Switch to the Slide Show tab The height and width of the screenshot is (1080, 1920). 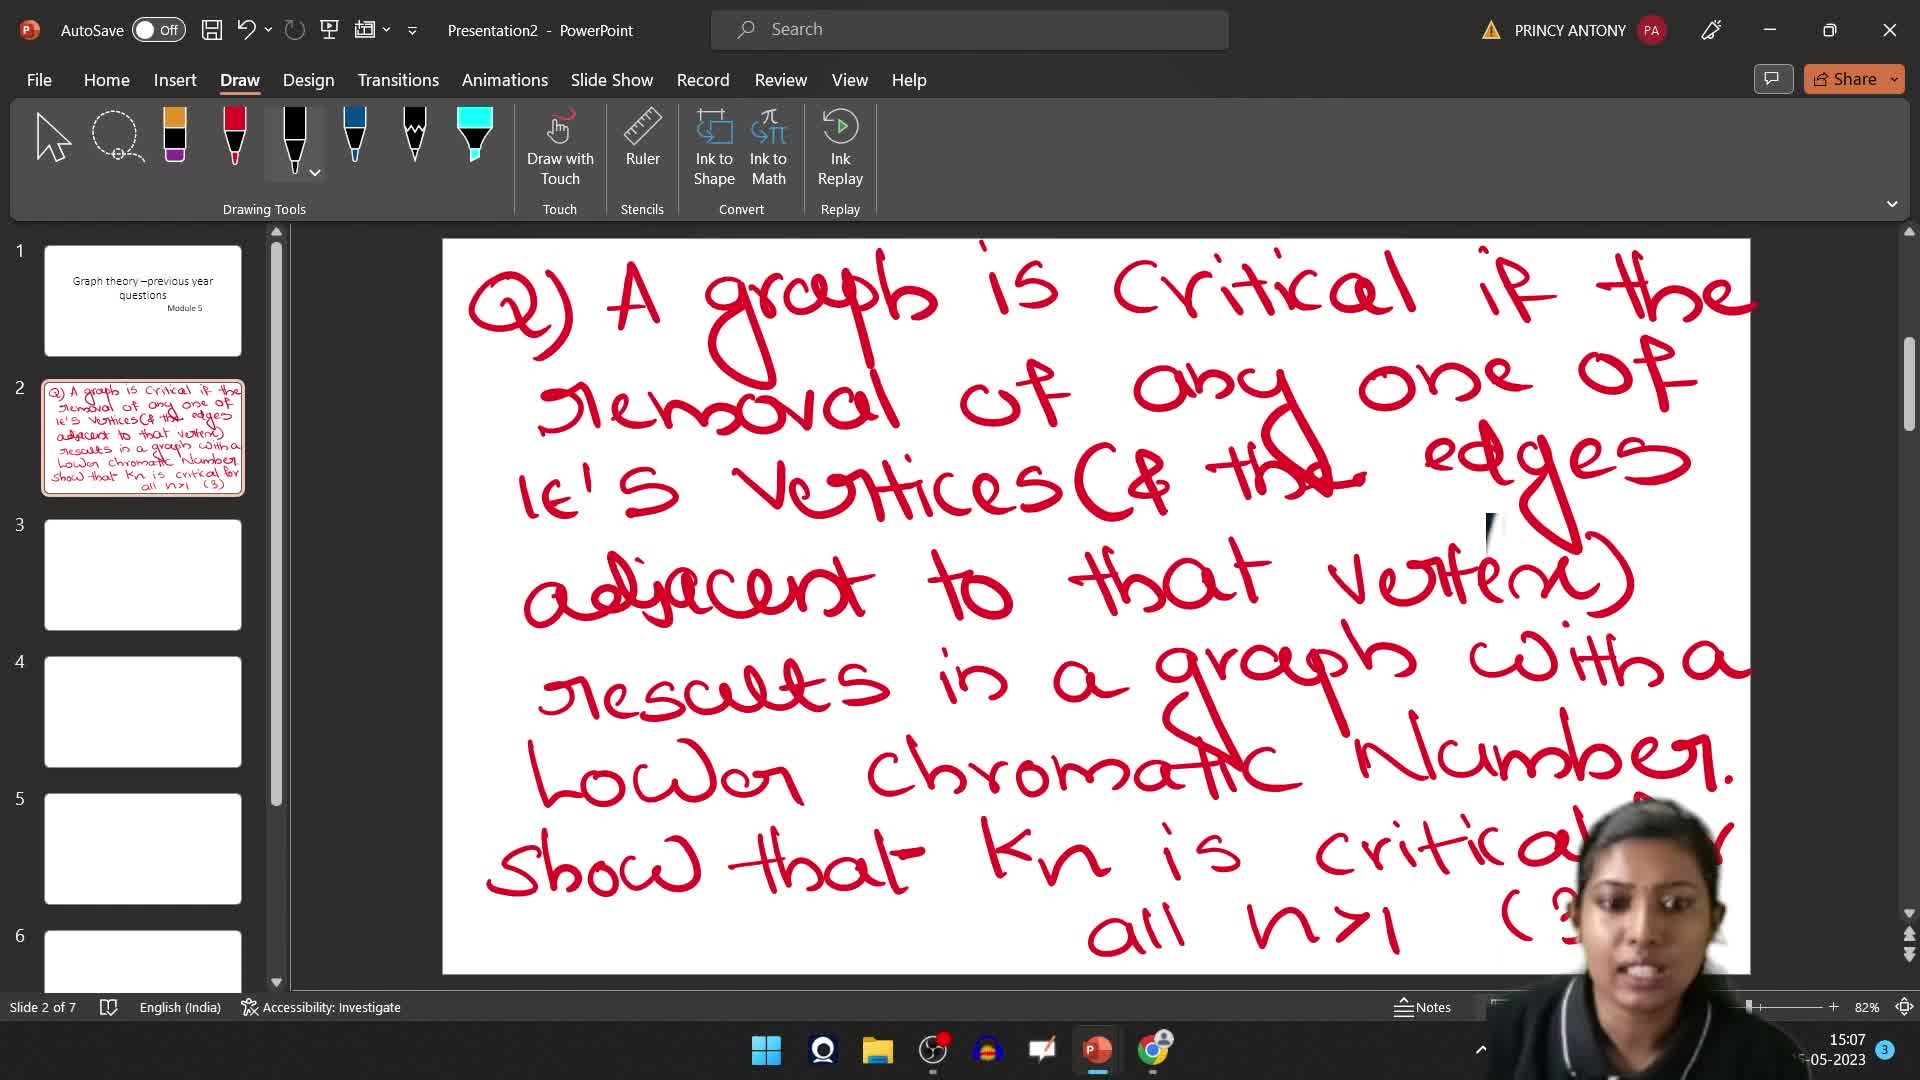tap(611, 80)
